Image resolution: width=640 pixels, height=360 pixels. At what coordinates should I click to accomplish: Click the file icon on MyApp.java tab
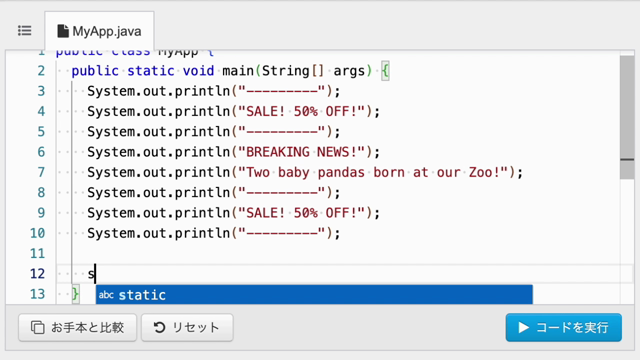pyautogui.click(x=62, y=31)
